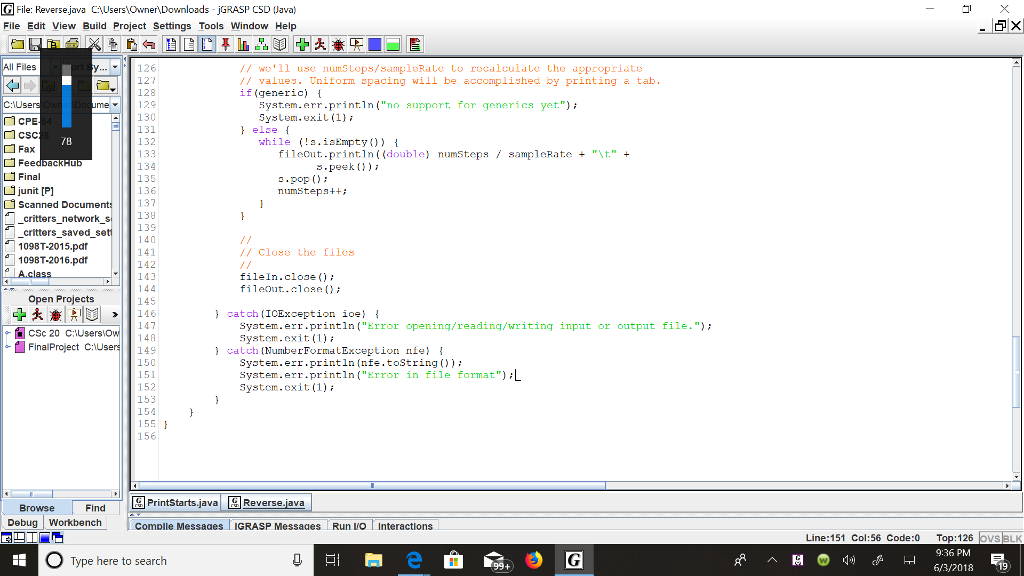Mute system volume from the tray

click(849, 560)
